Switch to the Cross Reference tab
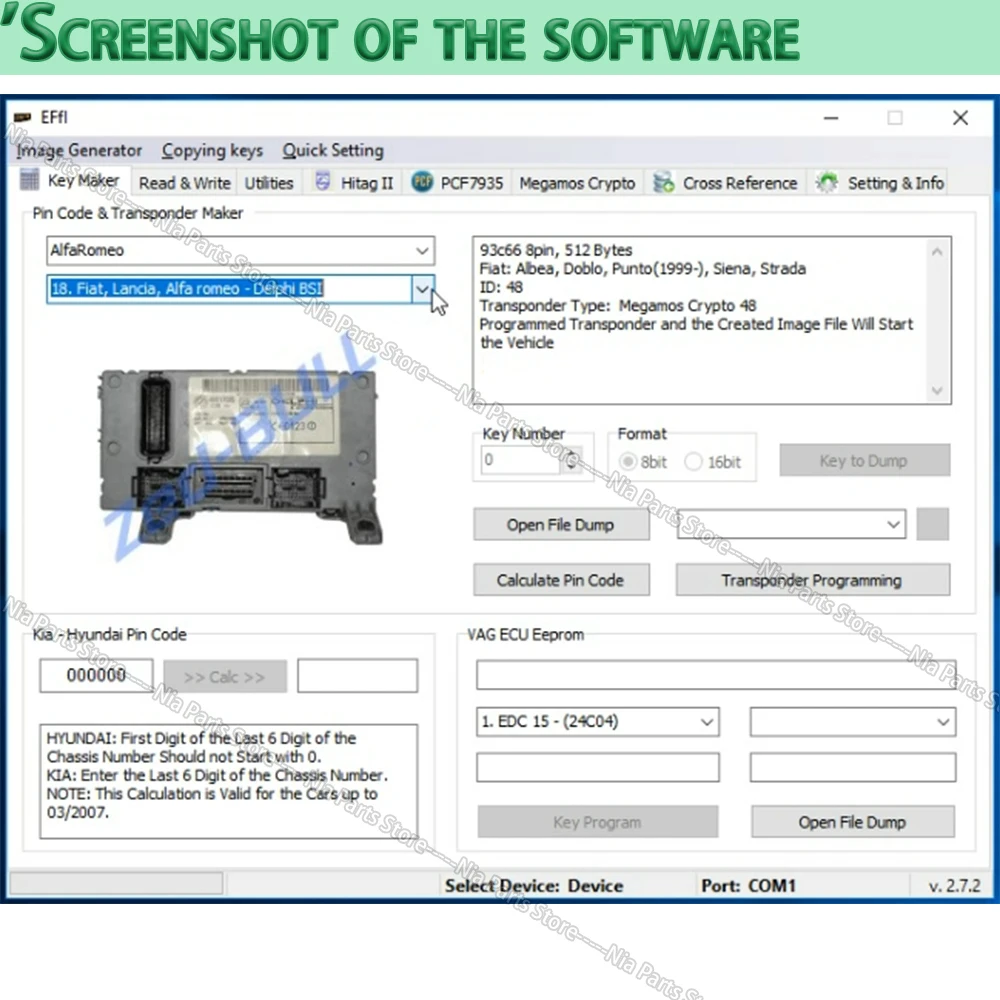The image size is (1000, 1000). (x=725, y=183)
